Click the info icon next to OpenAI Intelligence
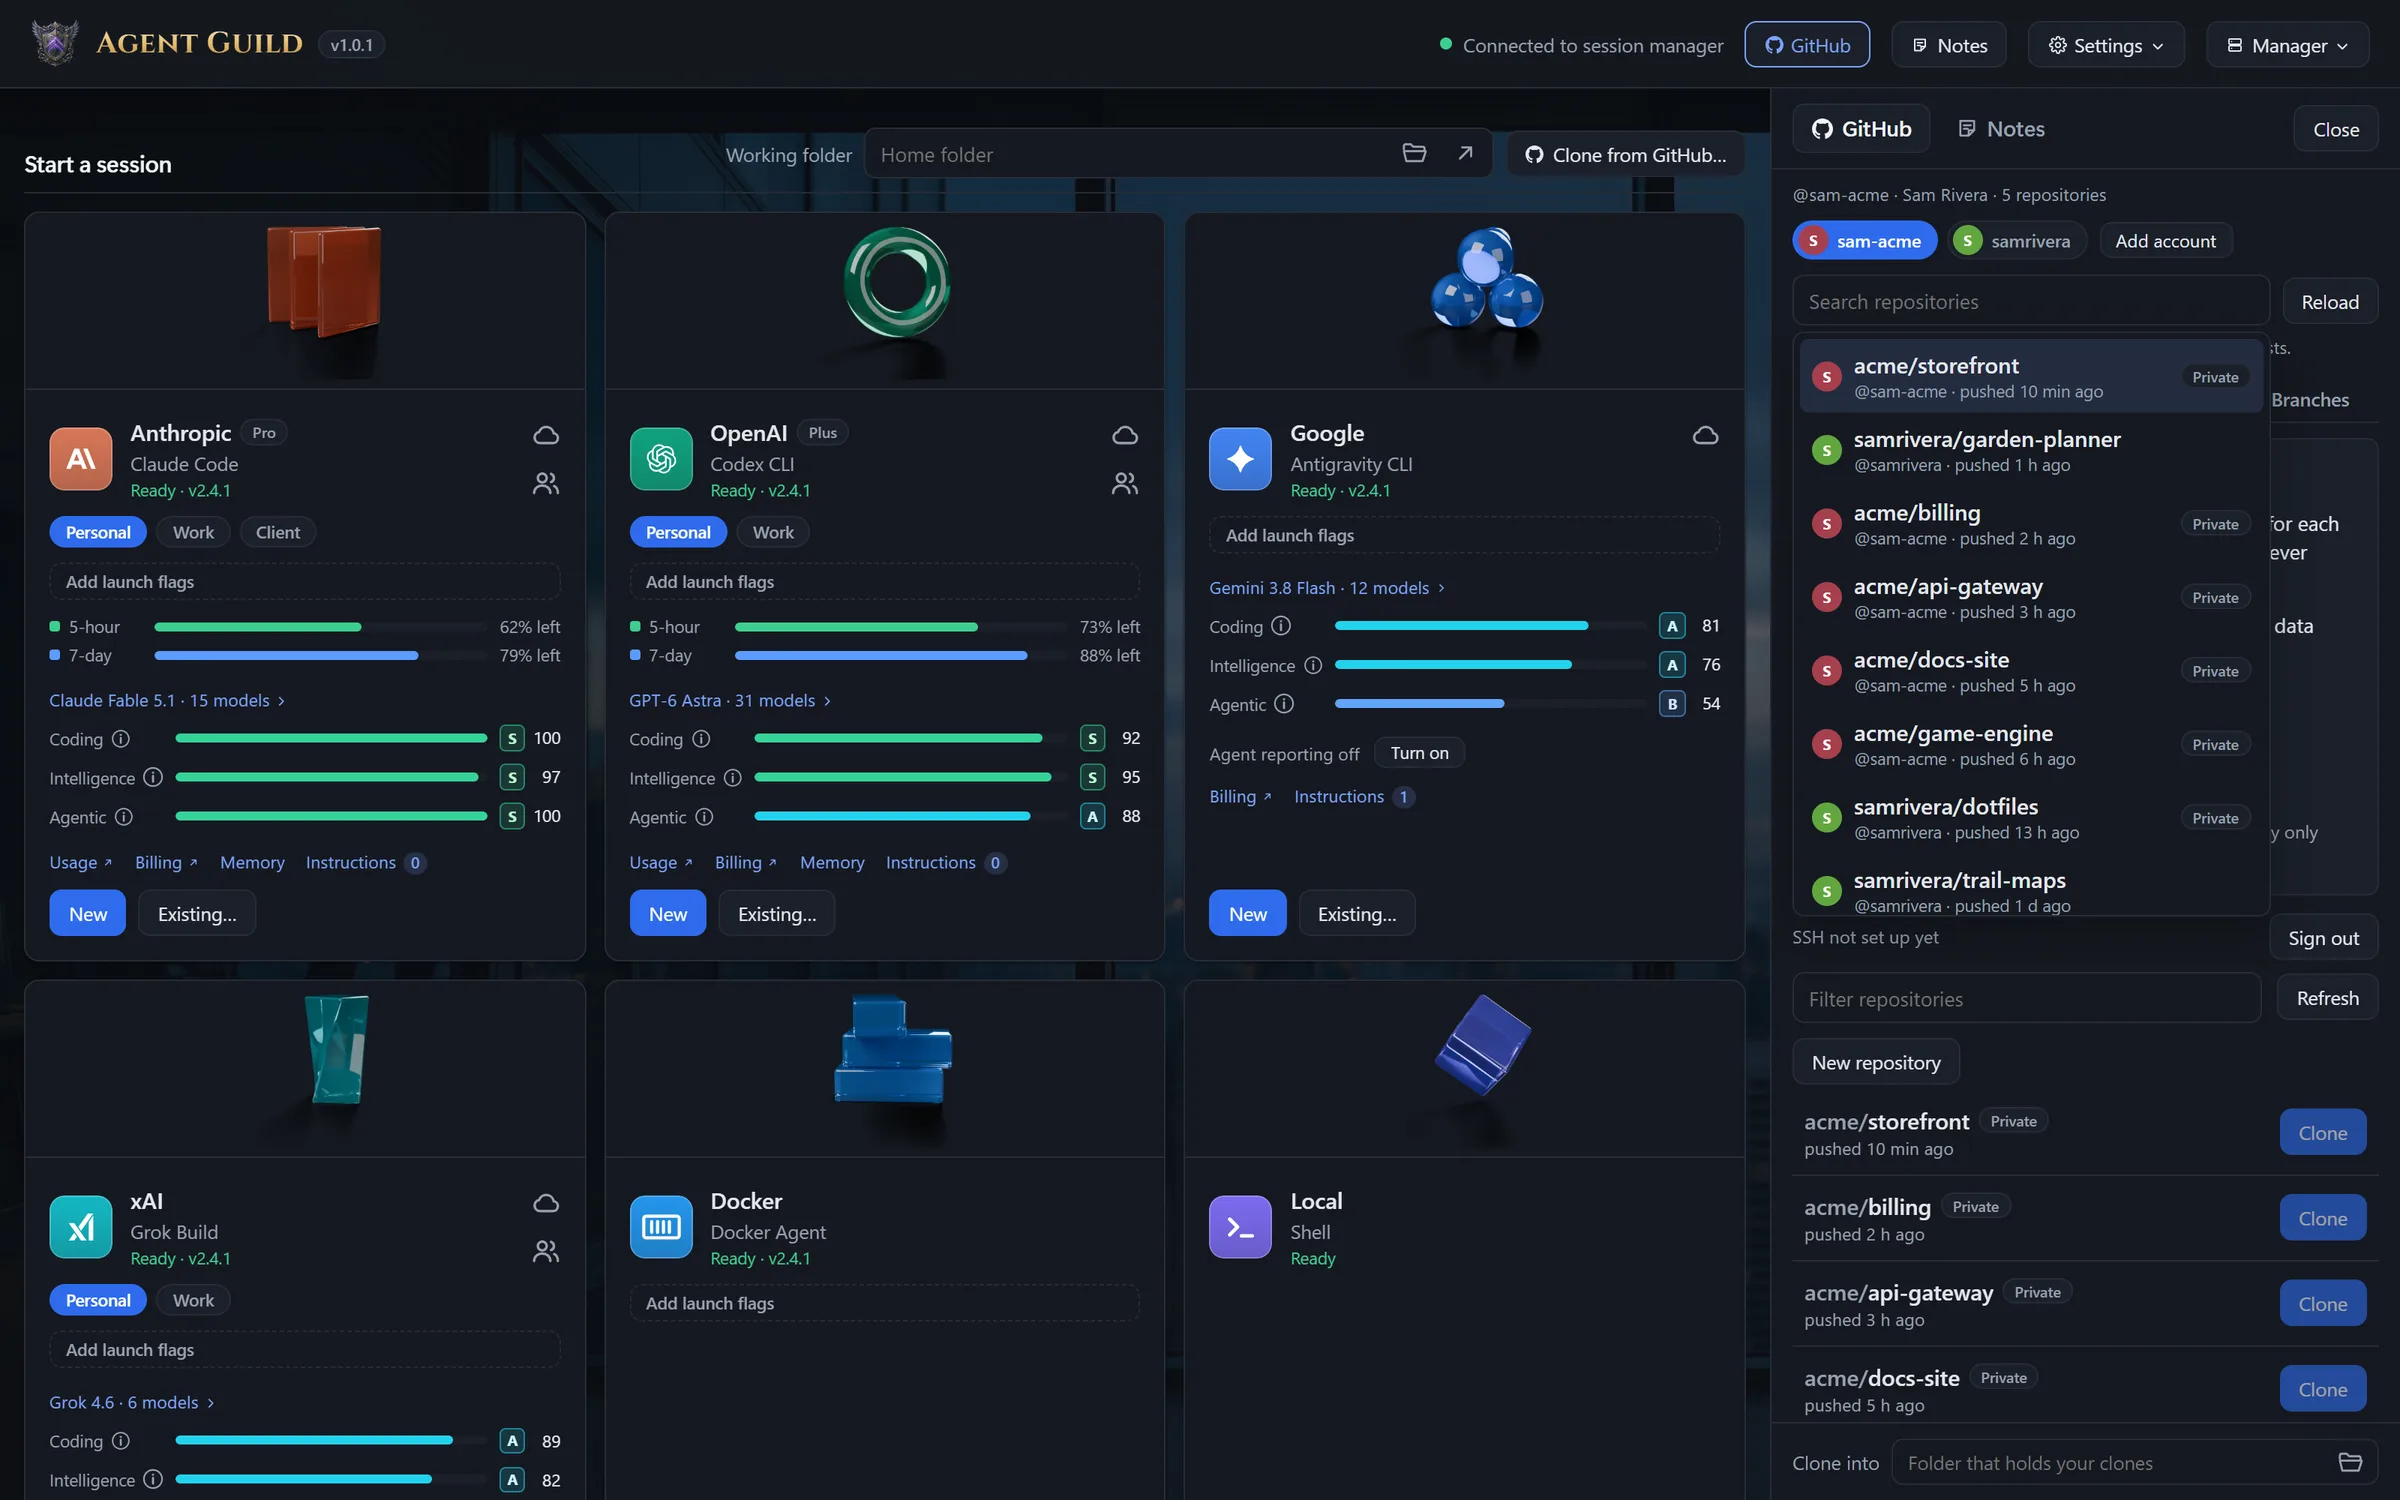This screenshot has width=2400, height=1500. (733, 778)
